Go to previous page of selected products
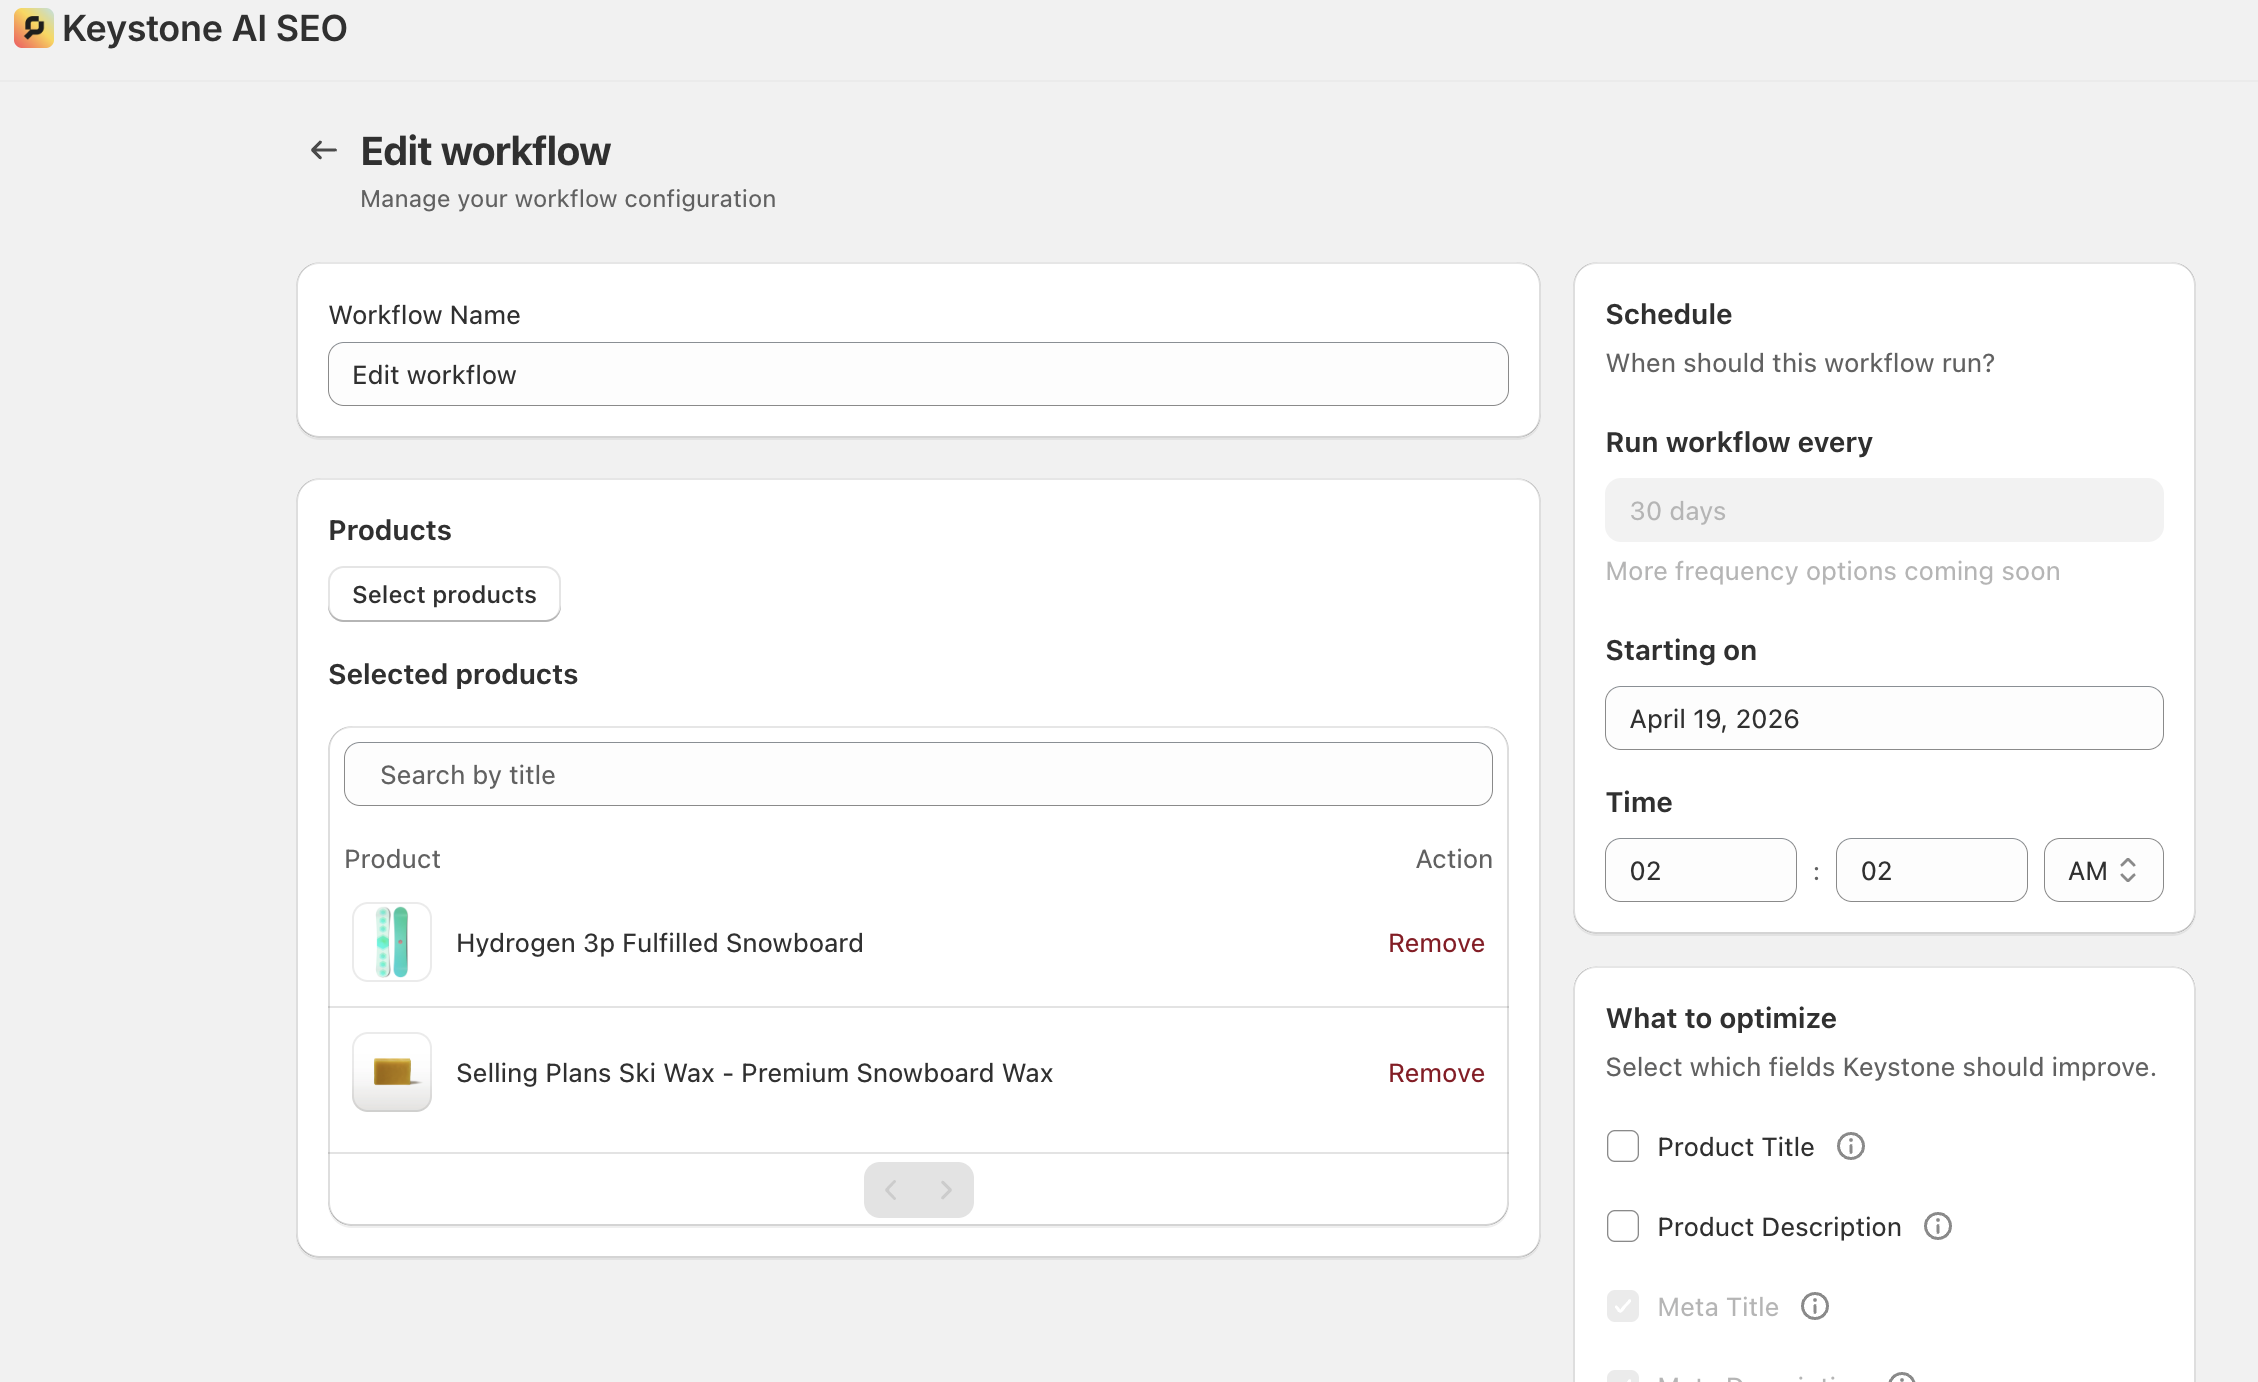This screenshot has width=2258, height=1382. tap(891, 1190)
